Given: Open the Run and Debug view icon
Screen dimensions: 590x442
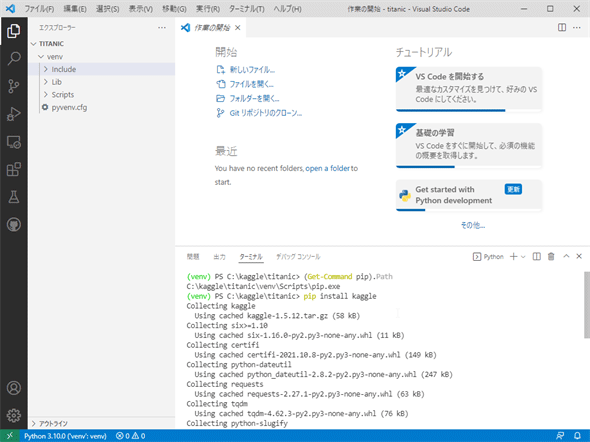Looking at the screenshot, I should click(x=14, y=114).
